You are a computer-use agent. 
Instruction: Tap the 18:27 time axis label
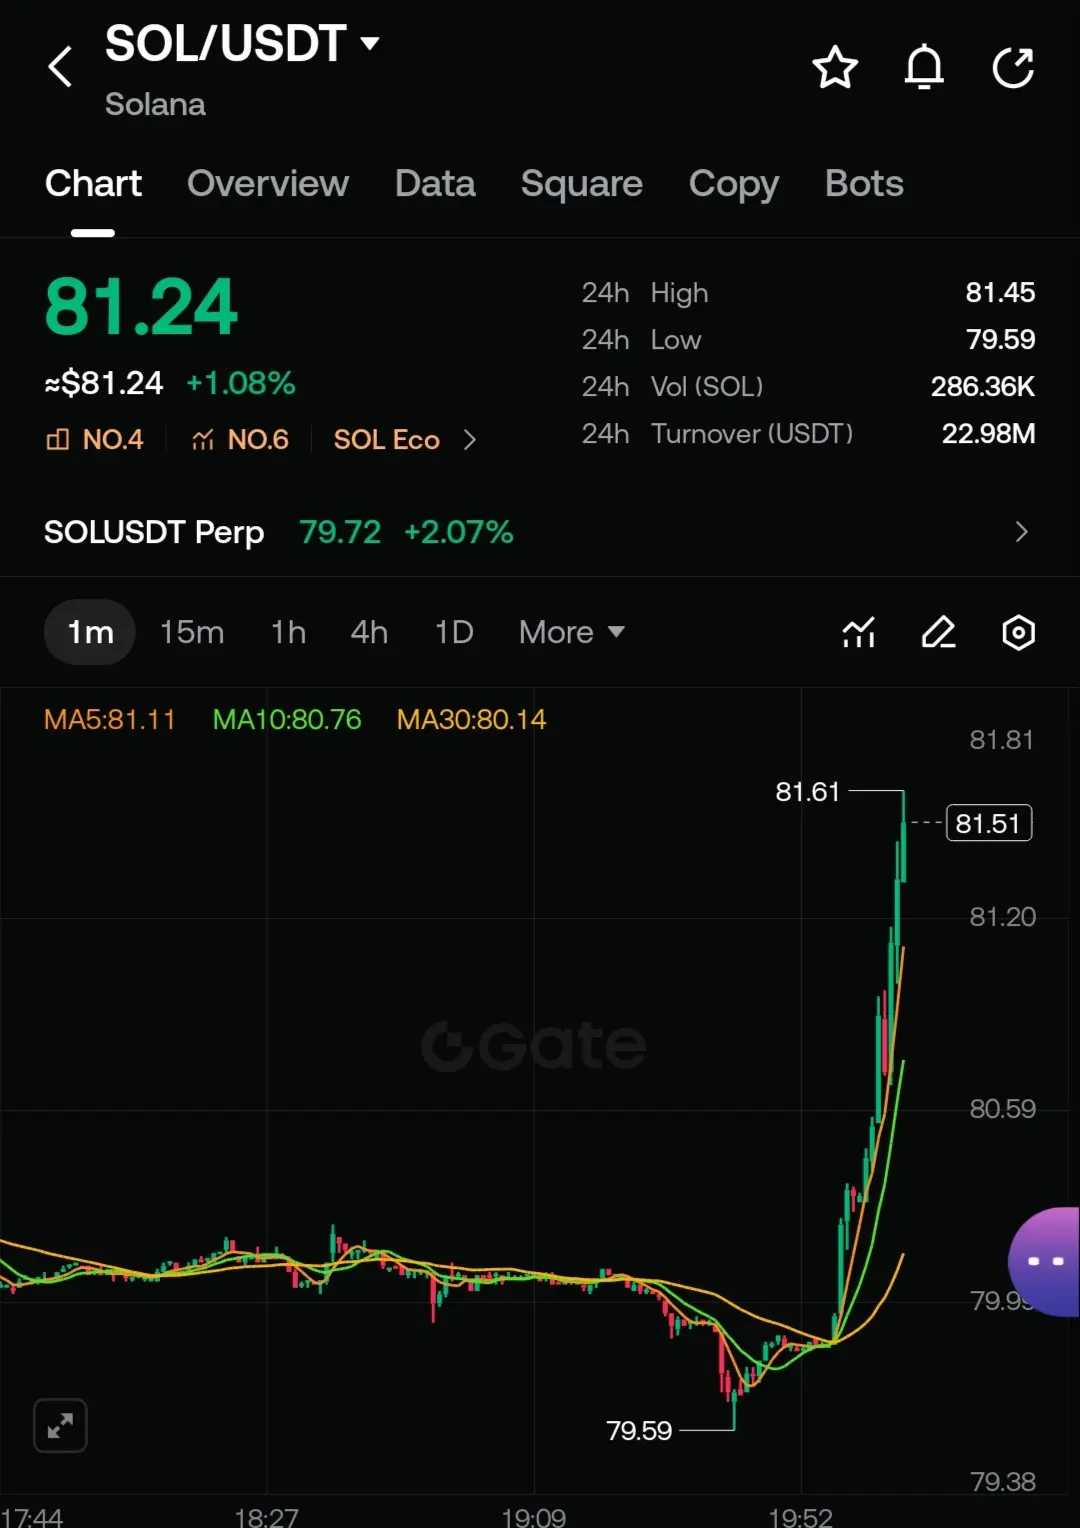pos(266,1517)
